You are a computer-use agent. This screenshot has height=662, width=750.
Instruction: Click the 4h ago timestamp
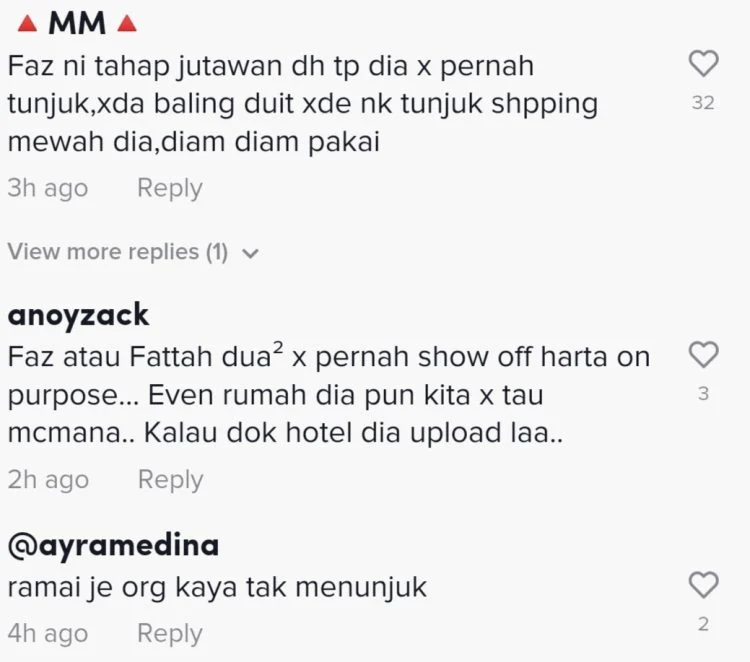[x=48, y=634]
